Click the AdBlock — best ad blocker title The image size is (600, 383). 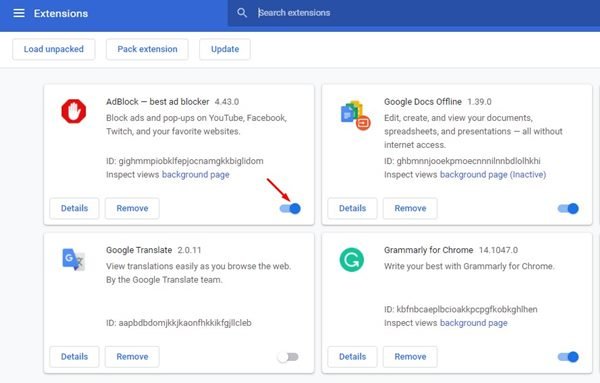pos(158,102)
